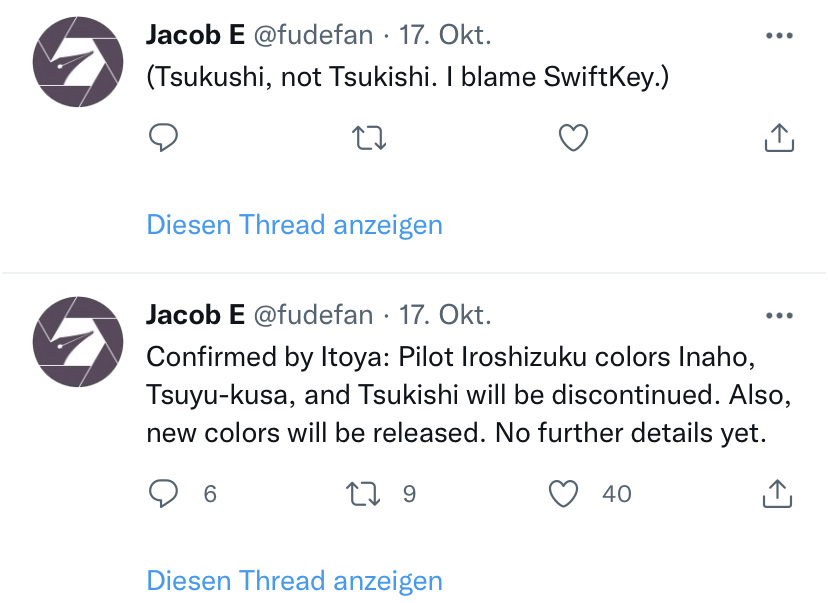Open the 17. Okt. timestamp on second tweet

click(x=445, y=315)
